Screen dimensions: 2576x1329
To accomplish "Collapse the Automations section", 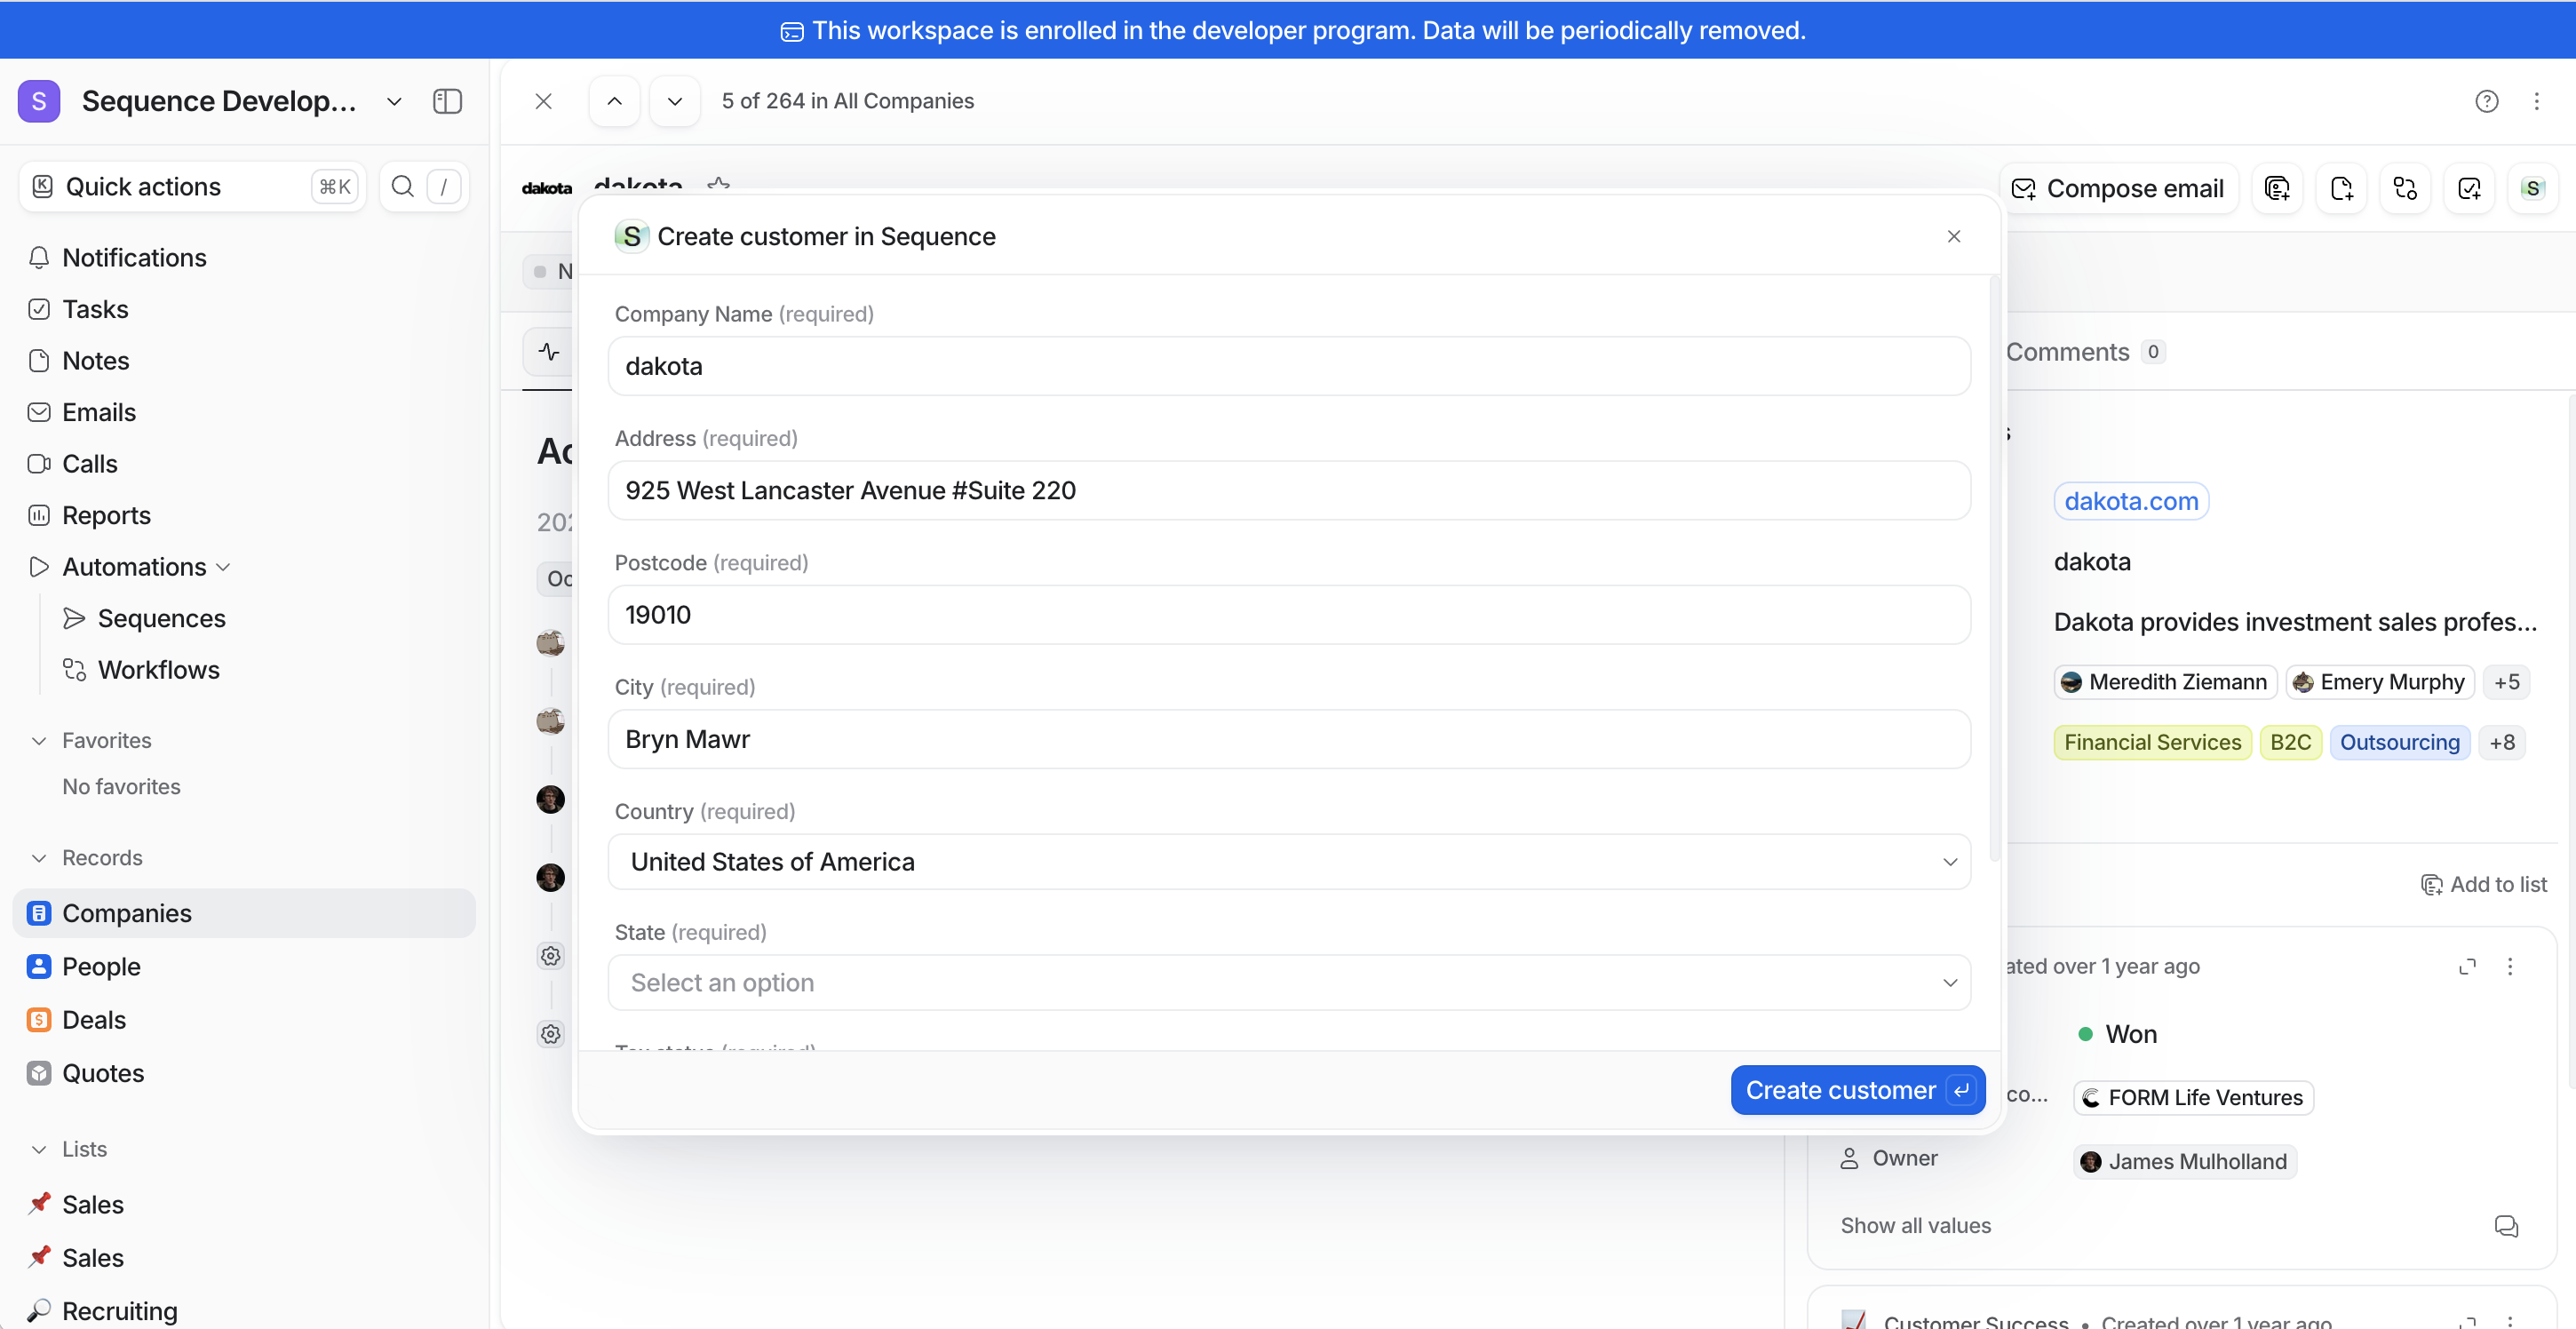I will click(224, 567).
